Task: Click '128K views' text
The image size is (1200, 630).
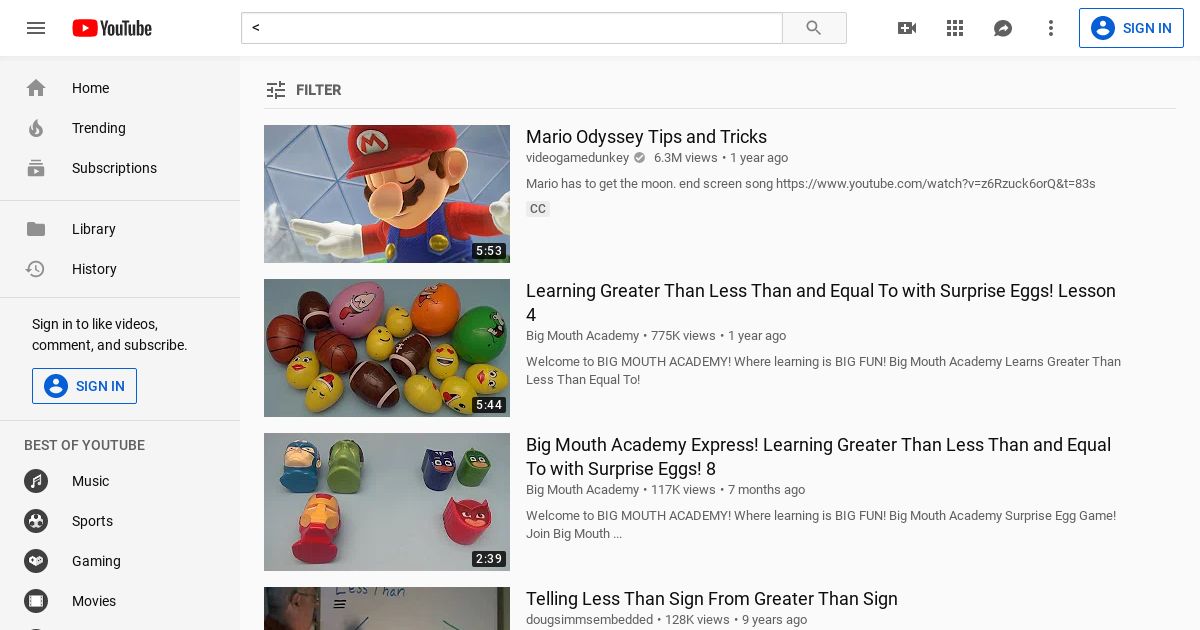Action: (x=697, y=620)
